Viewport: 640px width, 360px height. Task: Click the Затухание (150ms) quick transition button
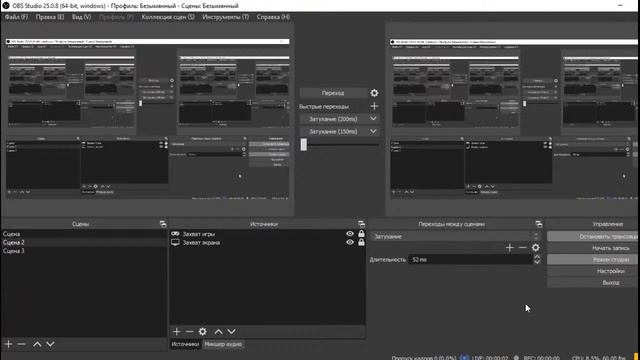click(x=333, y=131)
